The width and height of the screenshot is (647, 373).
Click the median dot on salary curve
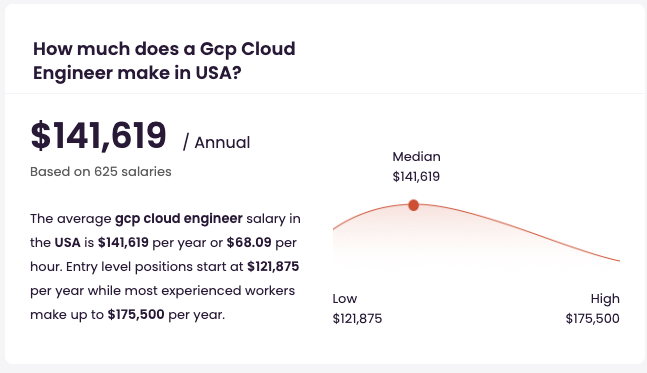413,205
